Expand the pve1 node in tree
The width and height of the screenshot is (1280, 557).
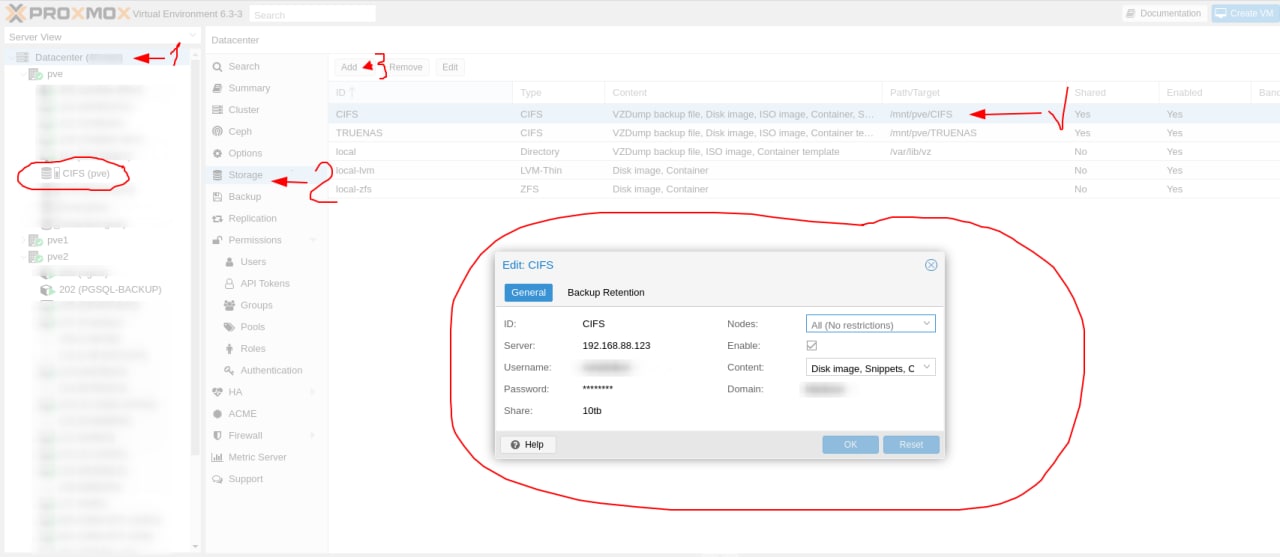[23, 240]
